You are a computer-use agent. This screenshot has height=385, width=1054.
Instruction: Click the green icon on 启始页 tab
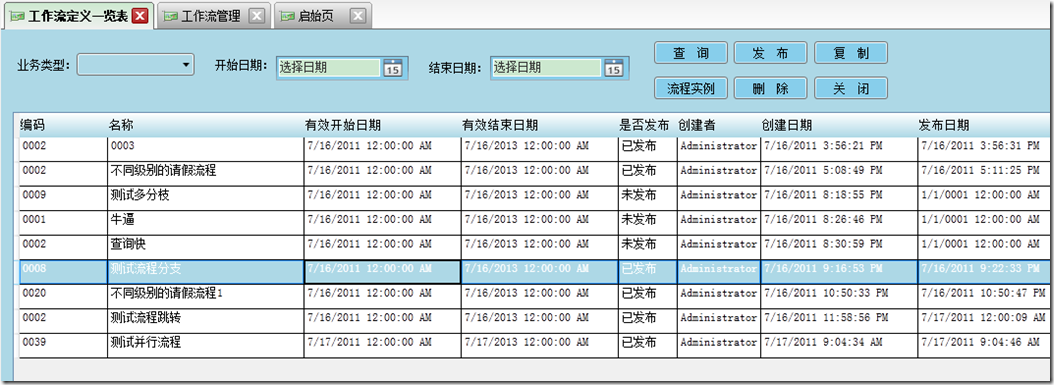click(288, 17)
